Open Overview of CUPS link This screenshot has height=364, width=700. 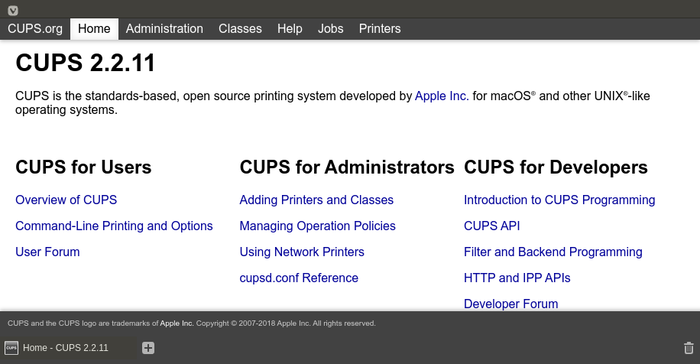tap(66, 200)
